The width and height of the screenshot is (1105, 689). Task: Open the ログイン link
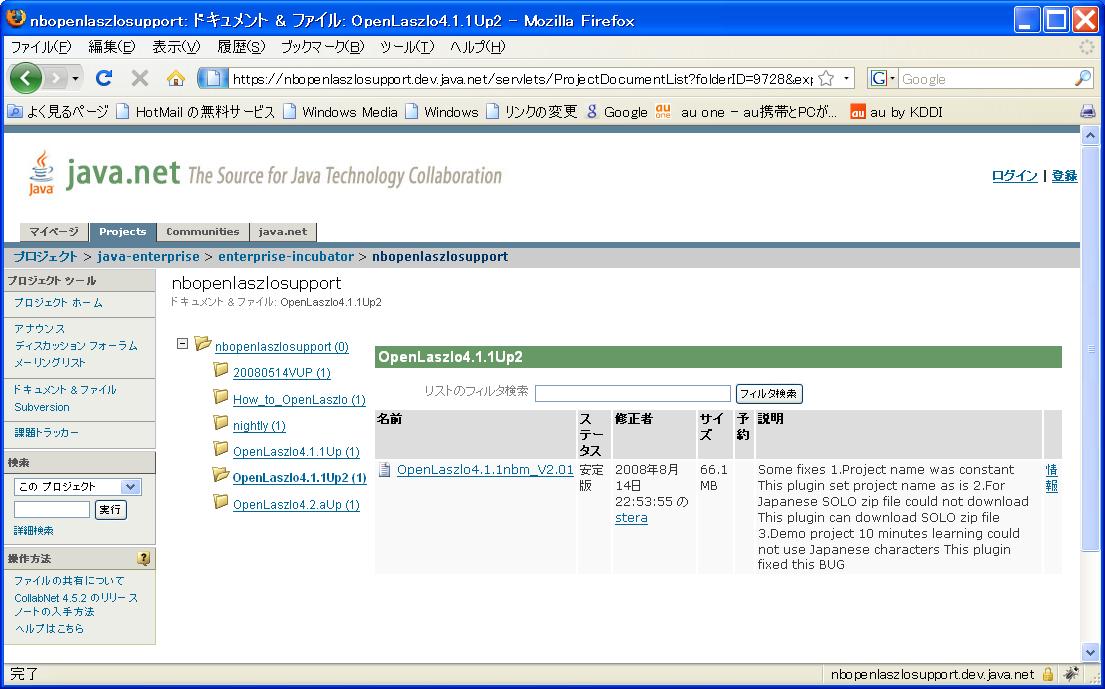pyautogui.click(x=1014, y=176)
